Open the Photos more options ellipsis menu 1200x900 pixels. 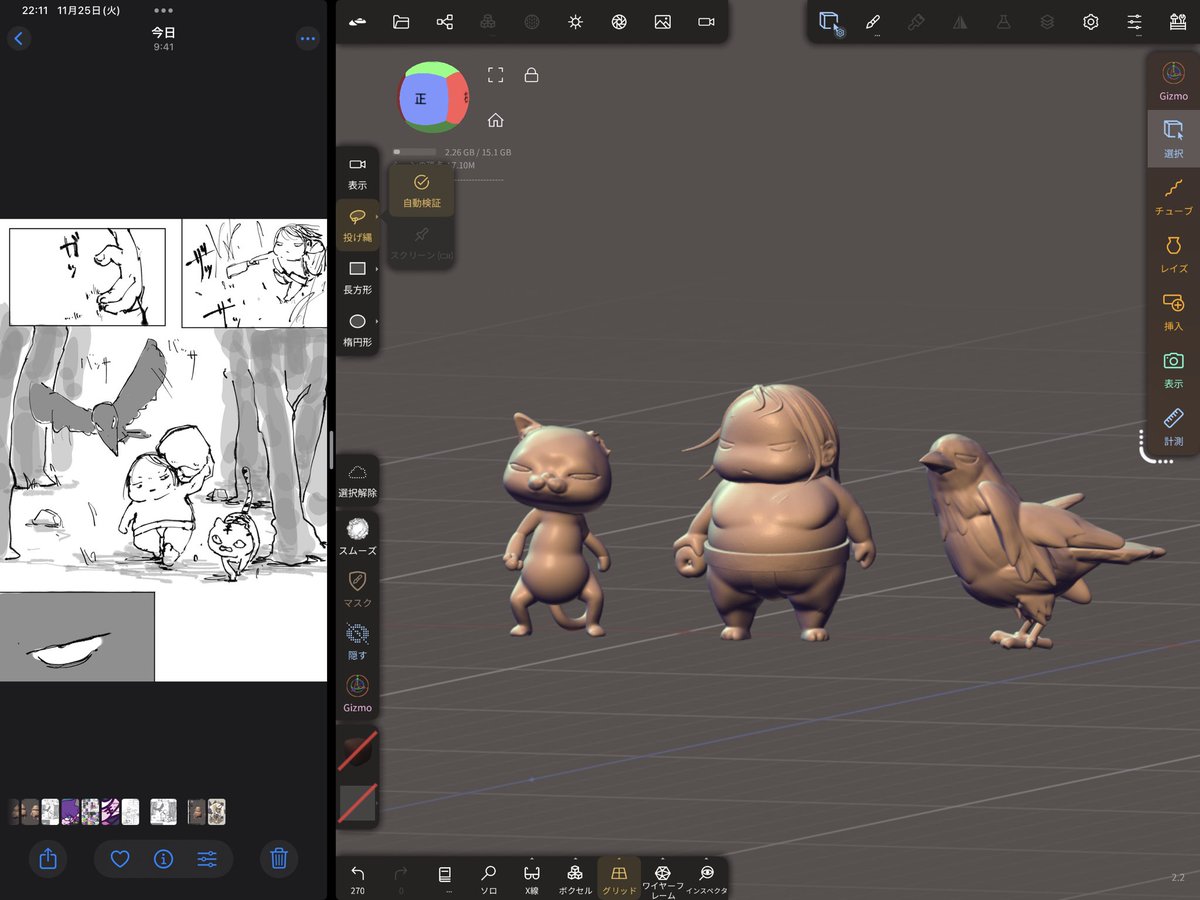(307, 38)
